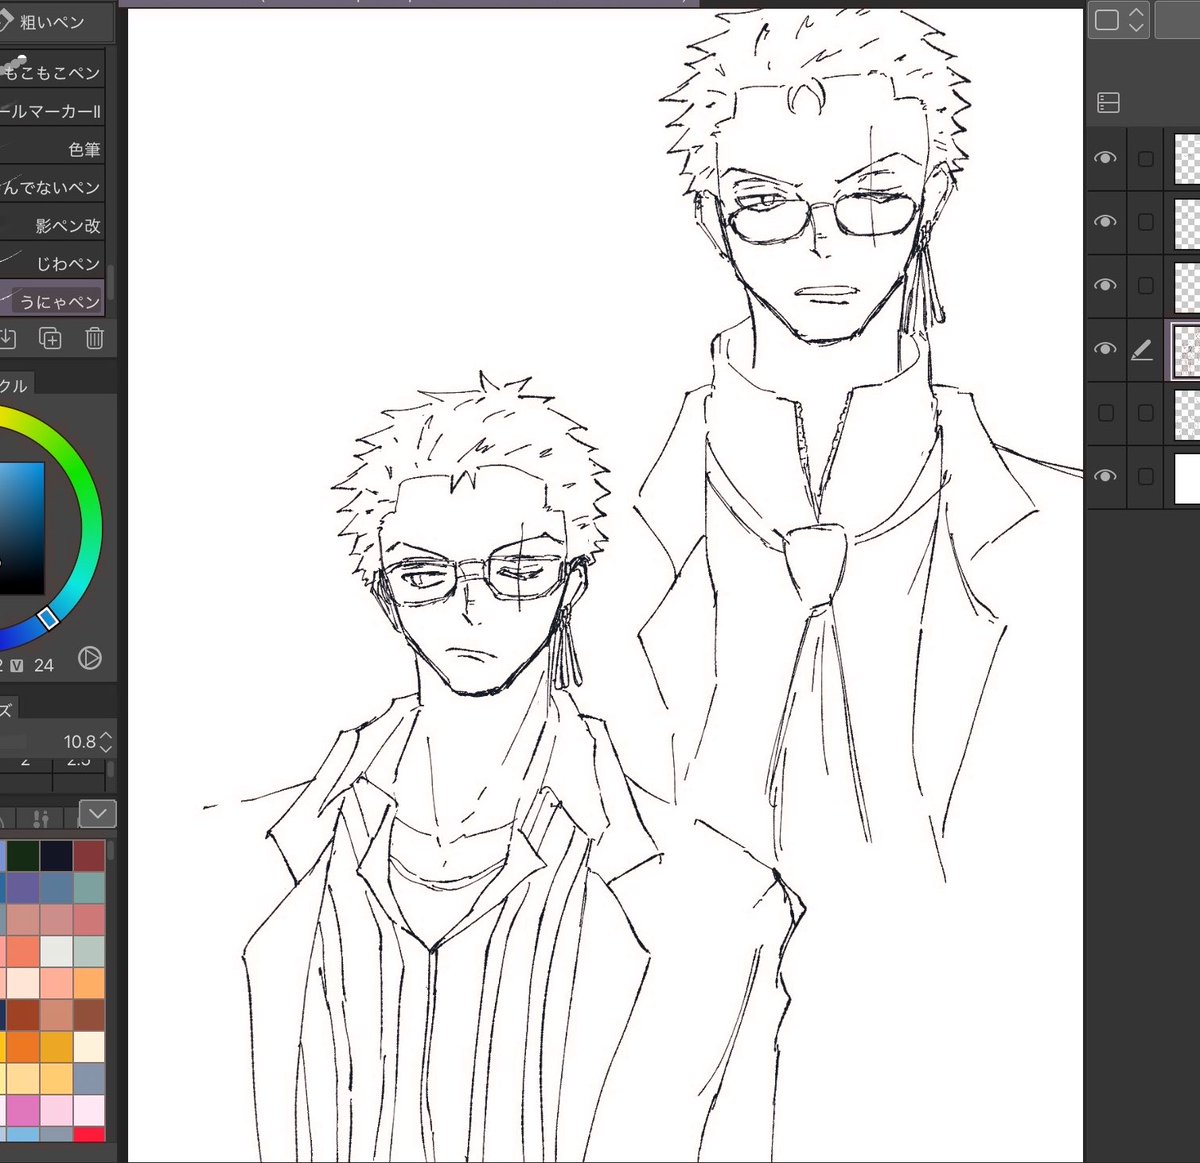
Task: Pick the 影ペン改 pen
Action: click(52, 225)
